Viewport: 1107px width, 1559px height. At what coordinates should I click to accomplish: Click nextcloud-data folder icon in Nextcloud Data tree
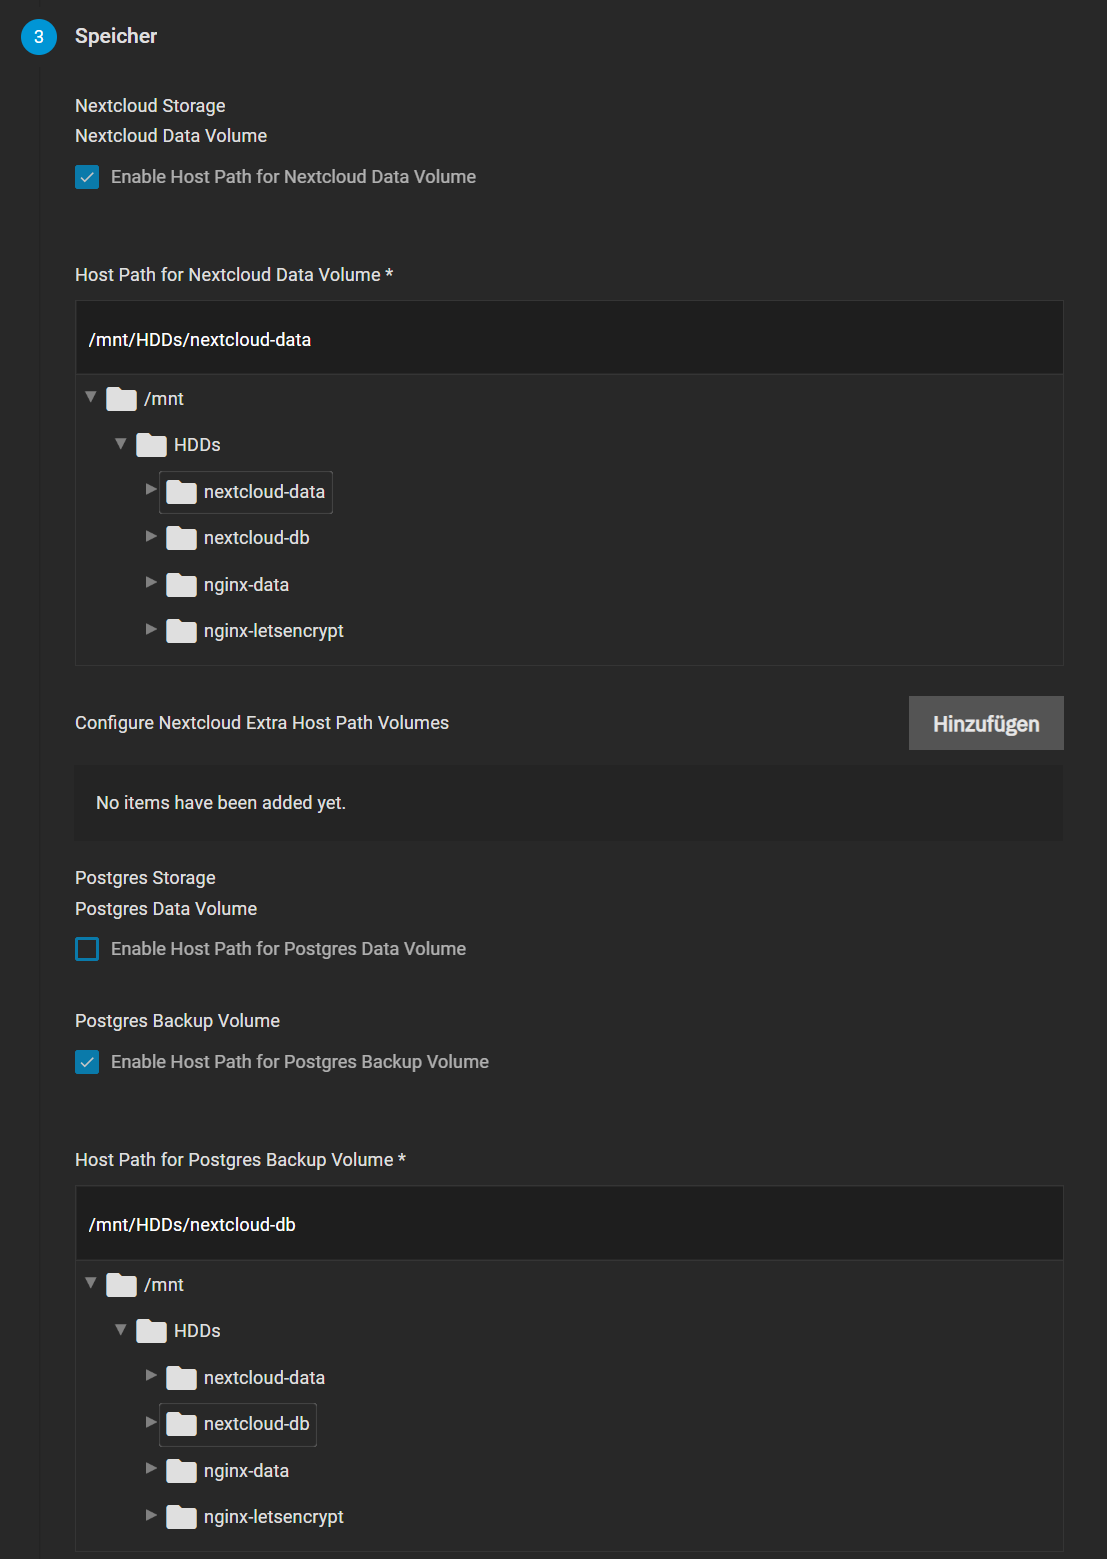click(x=181, y=492)
